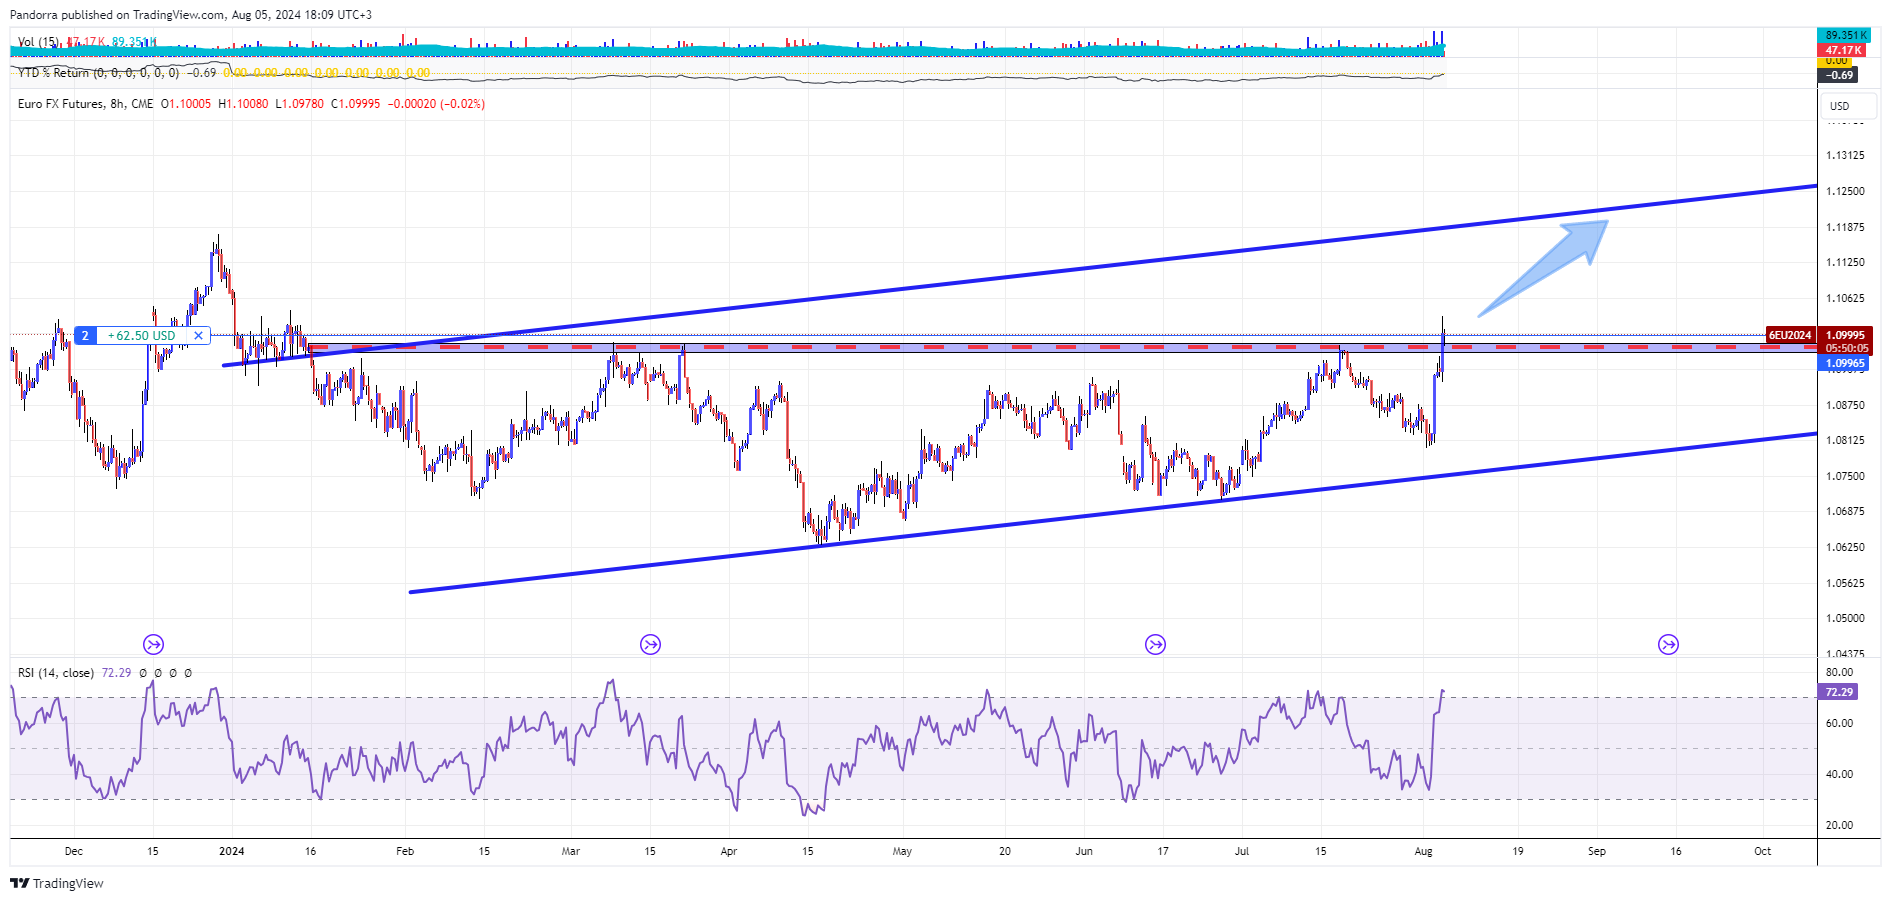The width and height of the screenshot is (1891, 901).
Task: Close the +62.50 USD position label
Action: point(199,336)
